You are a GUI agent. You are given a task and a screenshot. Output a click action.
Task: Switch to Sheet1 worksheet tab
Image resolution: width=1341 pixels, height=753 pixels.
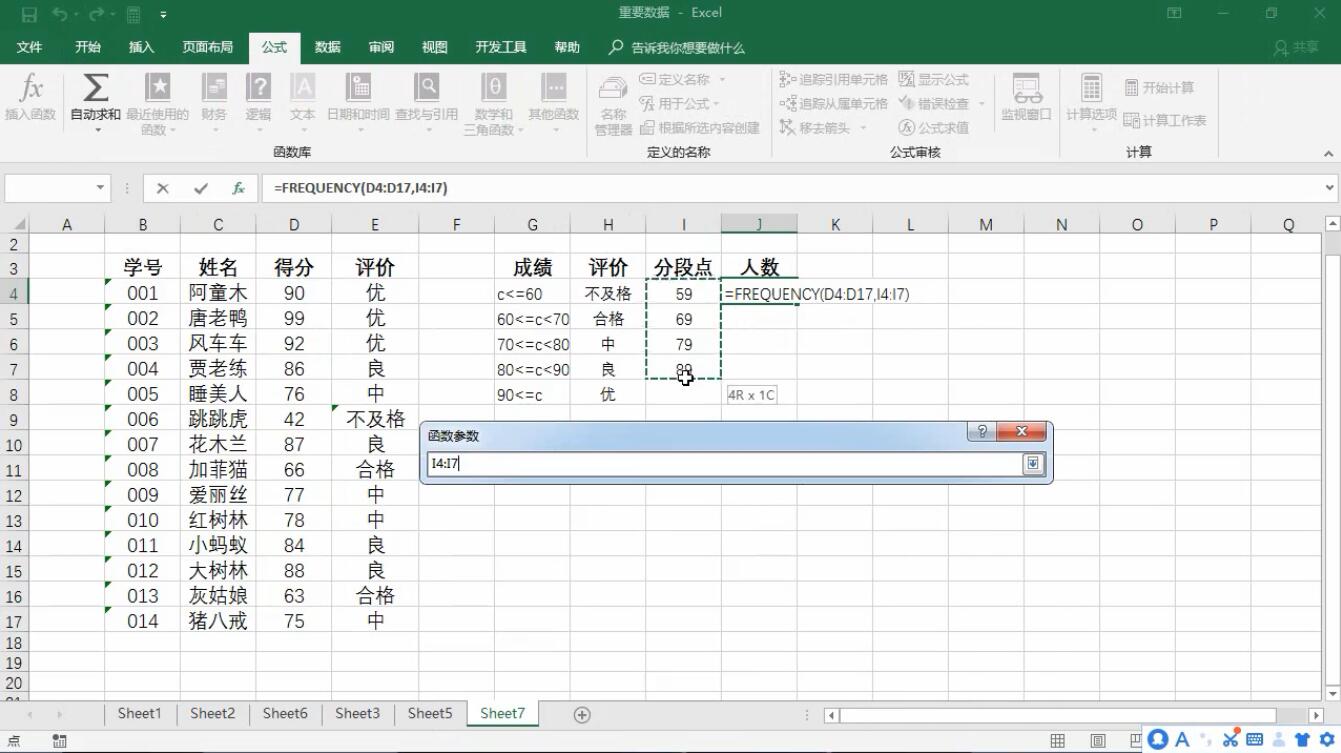click(139, 713)
